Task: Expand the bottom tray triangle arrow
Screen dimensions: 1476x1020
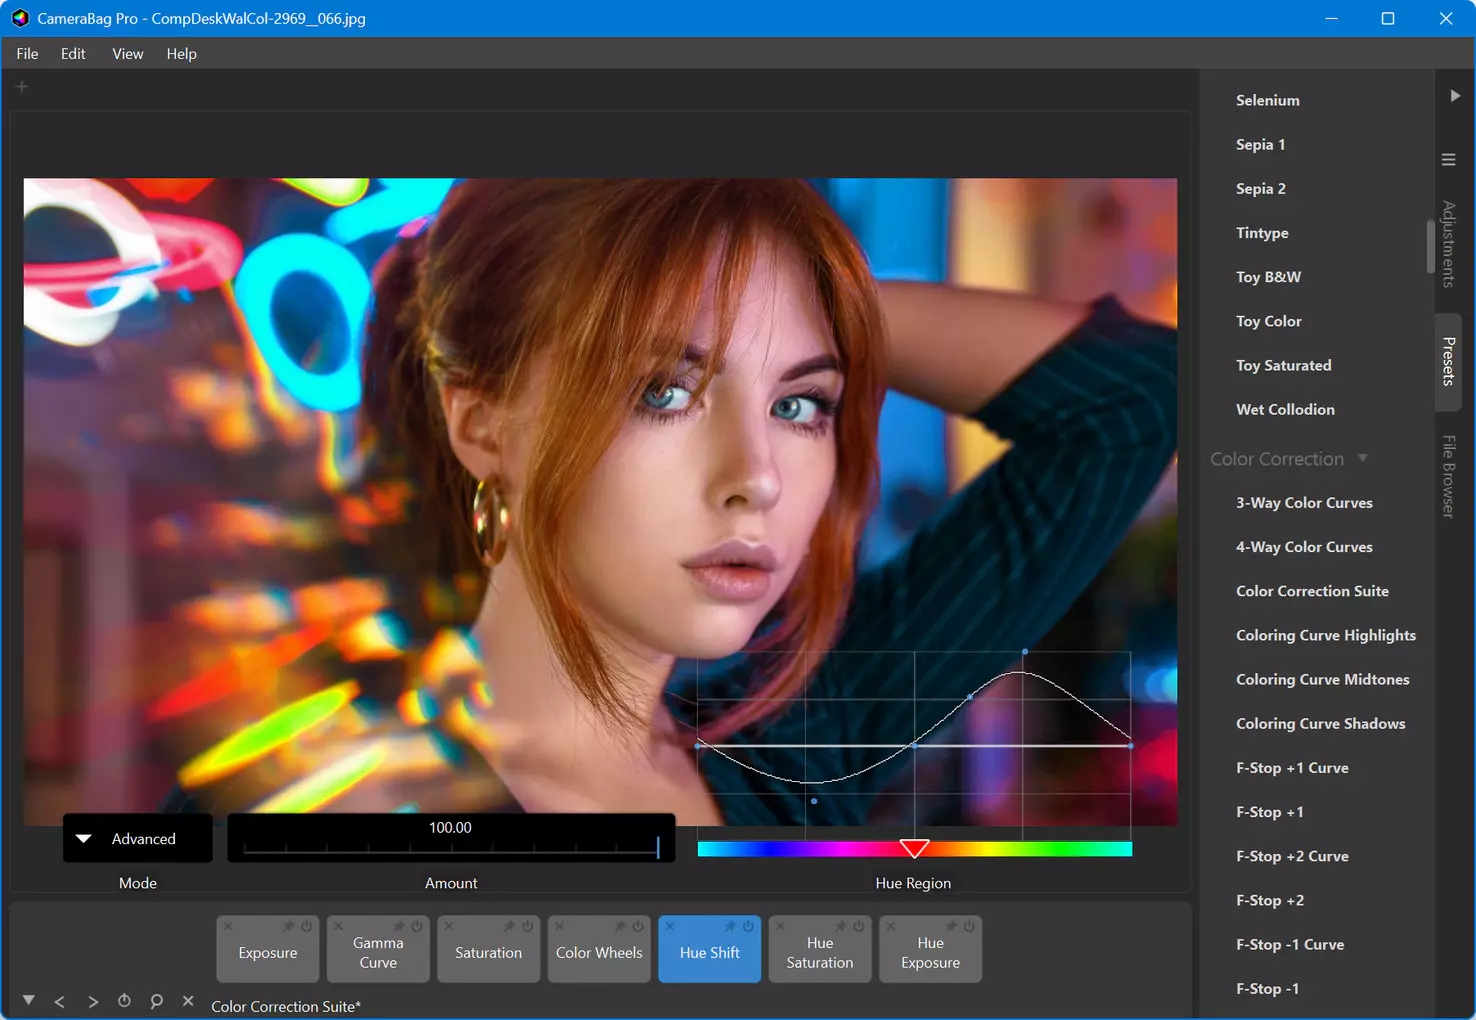Action: pos(29,1000)
